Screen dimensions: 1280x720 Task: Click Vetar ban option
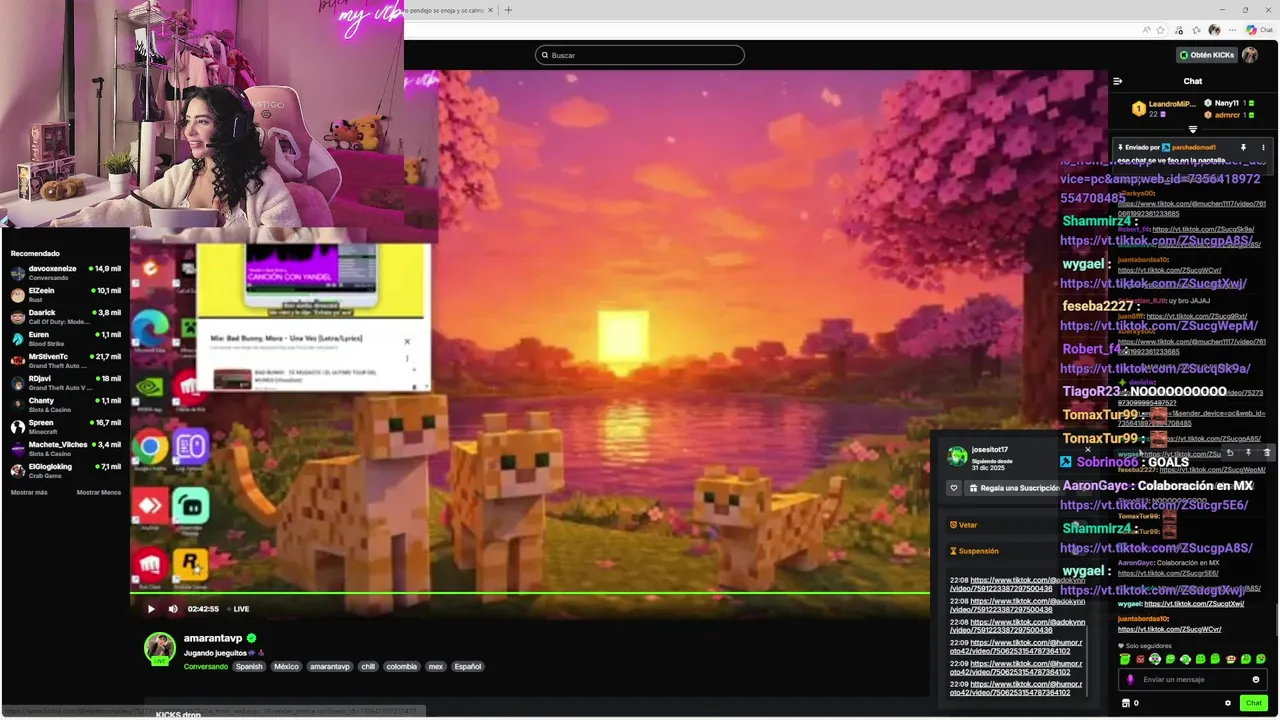pos(964,525)
